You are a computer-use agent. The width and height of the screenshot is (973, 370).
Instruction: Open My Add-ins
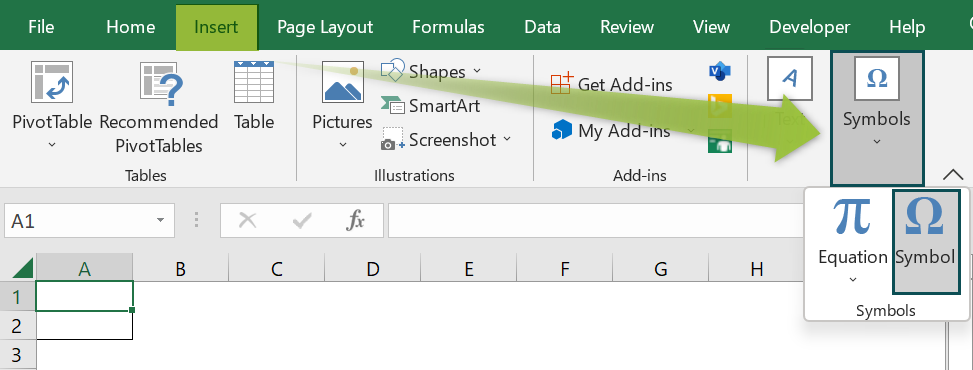click(x=623, y=131)
